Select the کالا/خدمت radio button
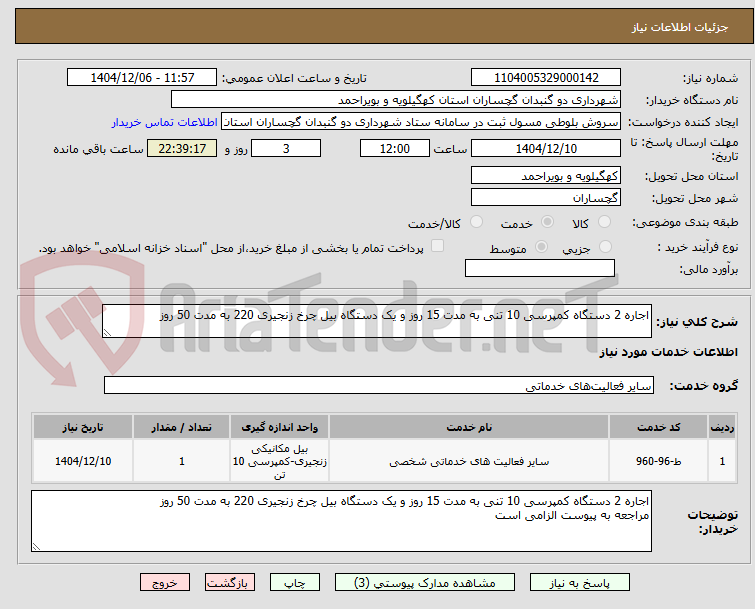Viewport: 755px width, 609px height. pos(476,221)
